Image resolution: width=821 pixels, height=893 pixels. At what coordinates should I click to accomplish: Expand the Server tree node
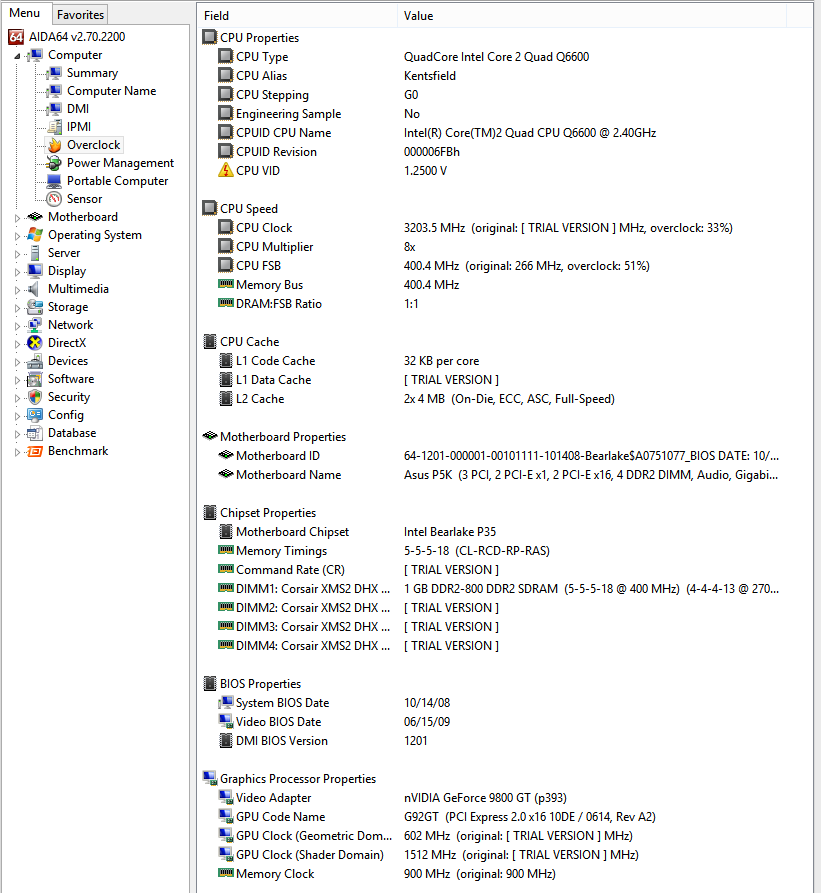coord(18,255)
